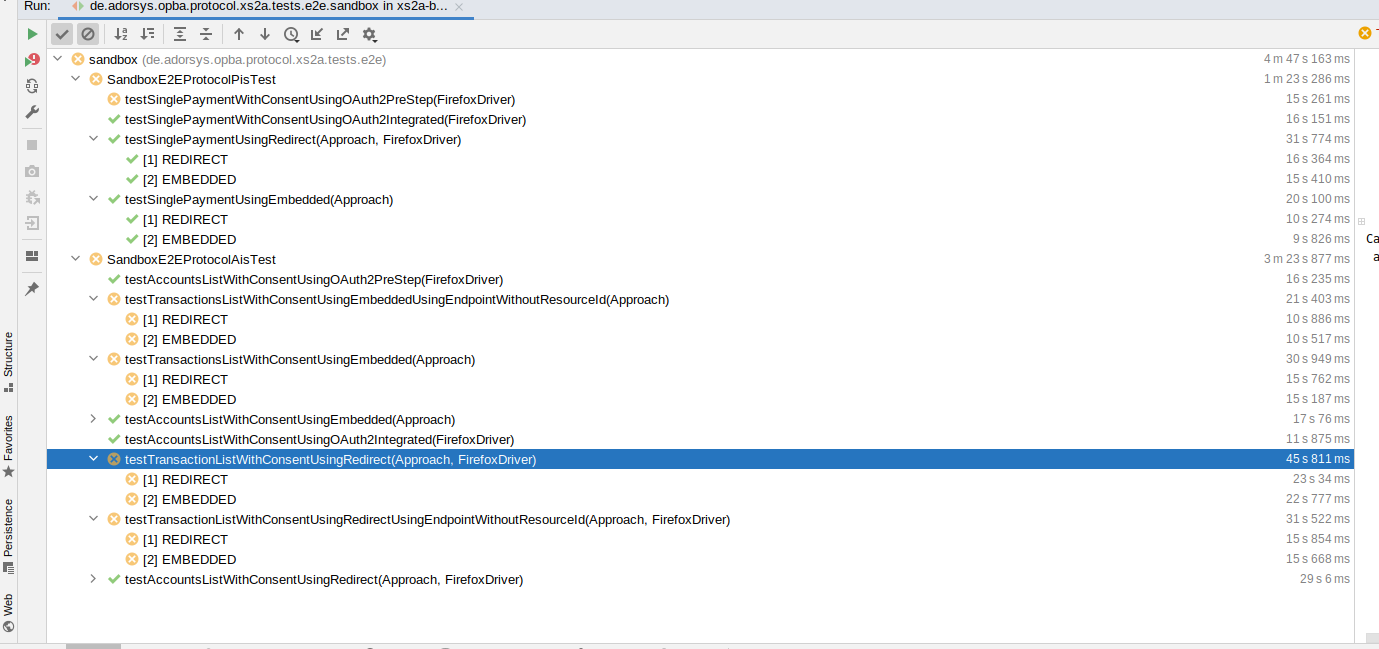Select testSinglePaymentWithConsentUsingOAuth2PreStep(FirefoxDriver) test

click(699, 100)
